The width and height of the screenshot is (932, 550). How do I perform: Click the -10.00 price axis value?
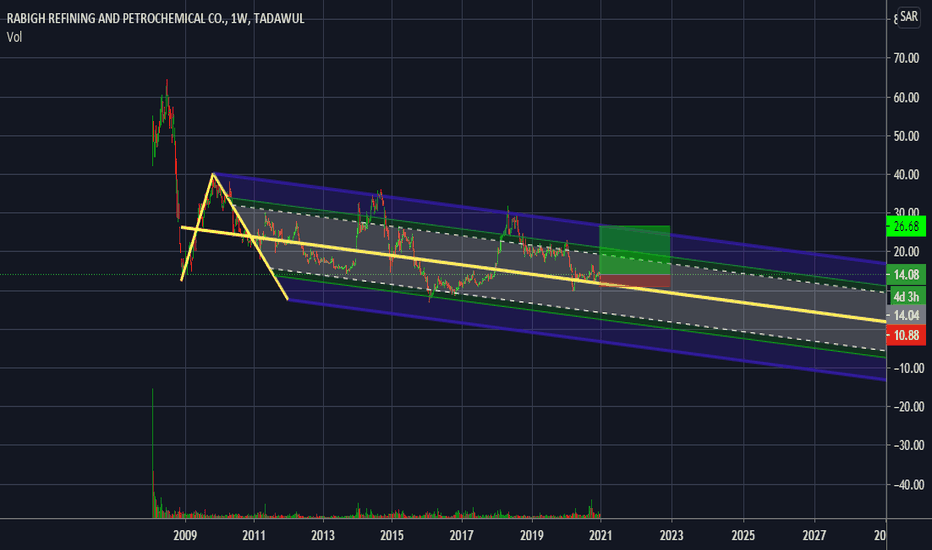click(909, 369)
